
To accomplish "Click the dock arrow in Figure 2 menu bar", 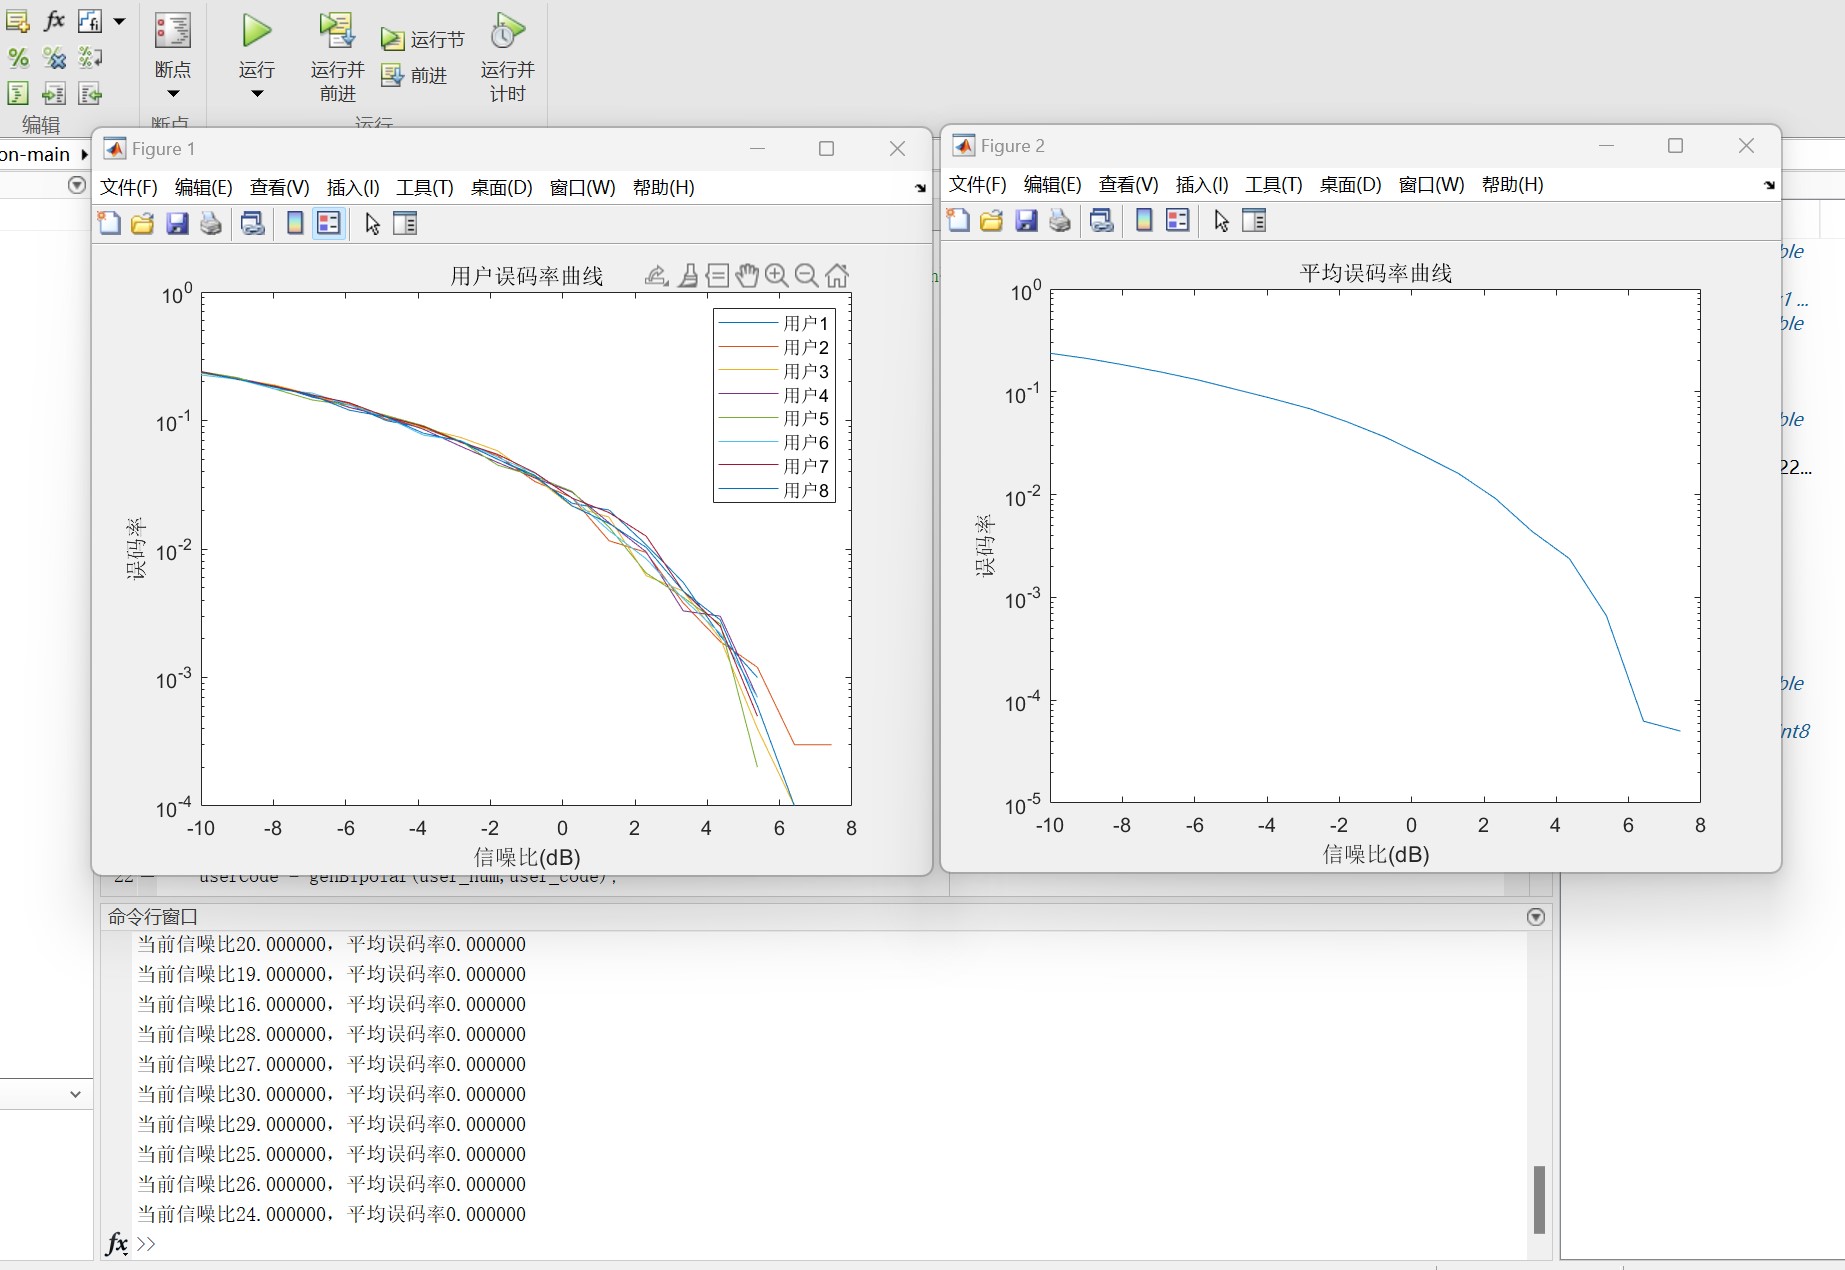I will tap(1769, 185).
